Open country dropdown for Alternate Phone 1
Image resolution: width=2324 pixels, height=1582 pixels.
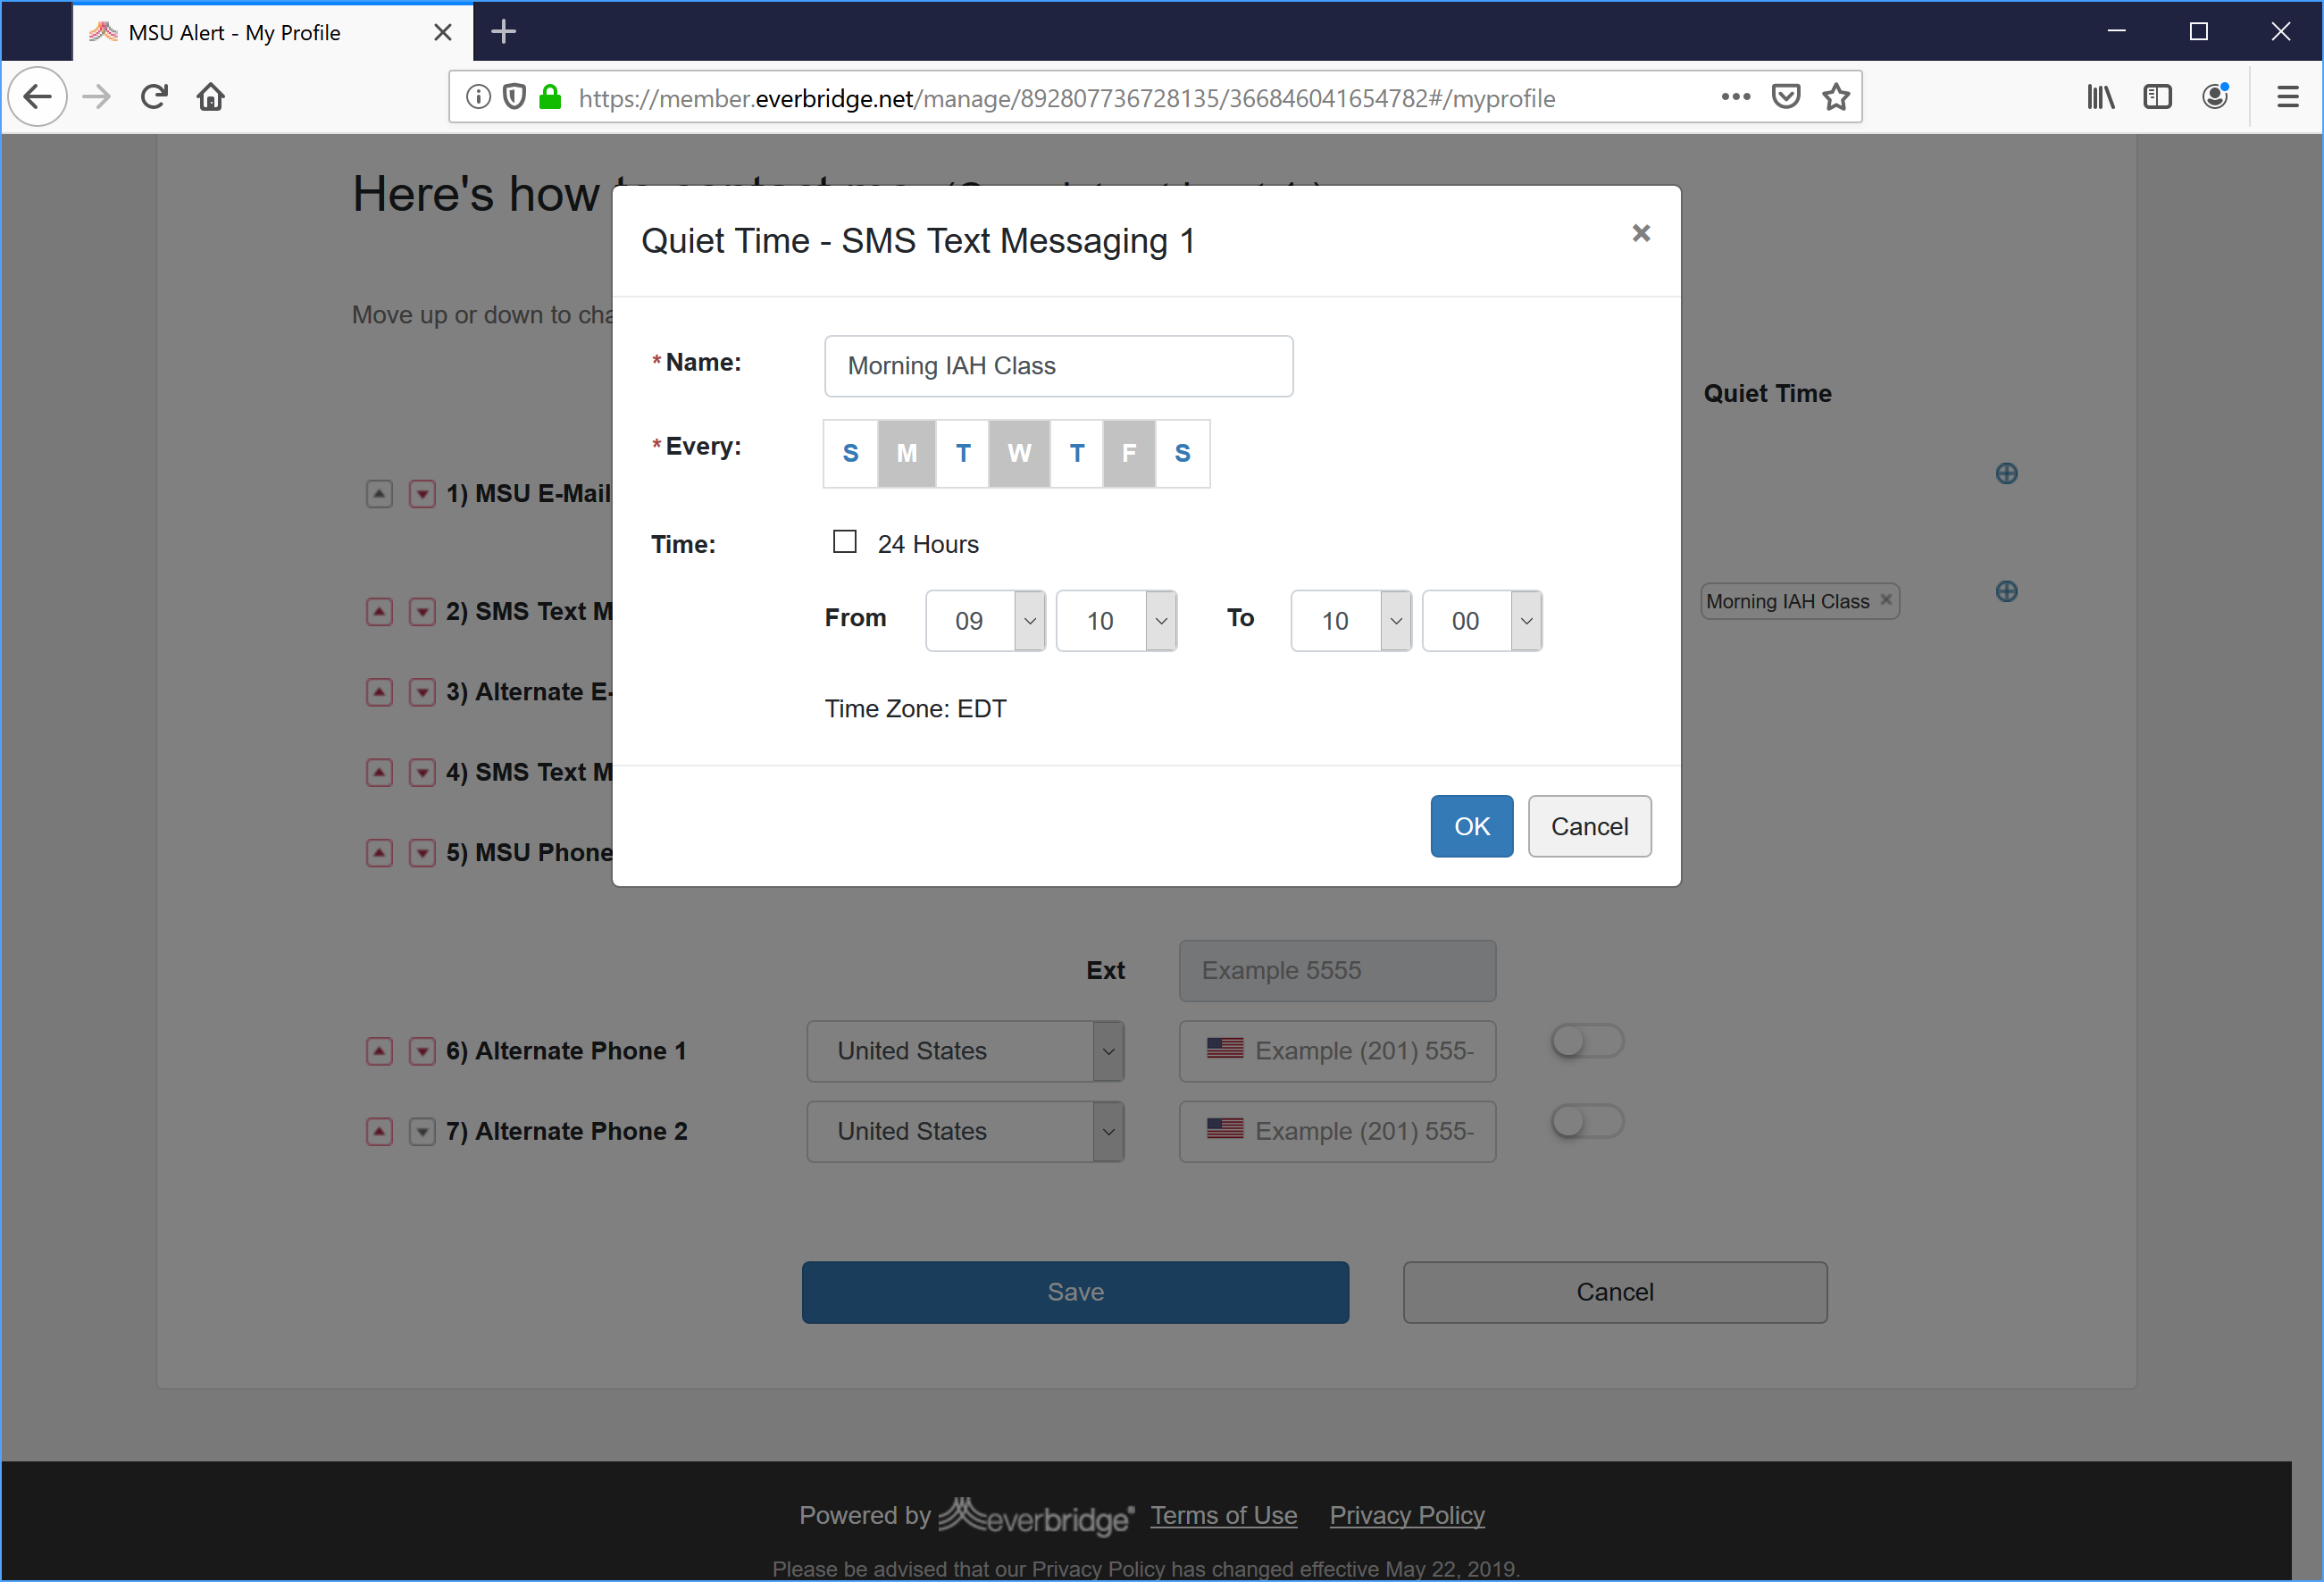tap(965, 1051)
